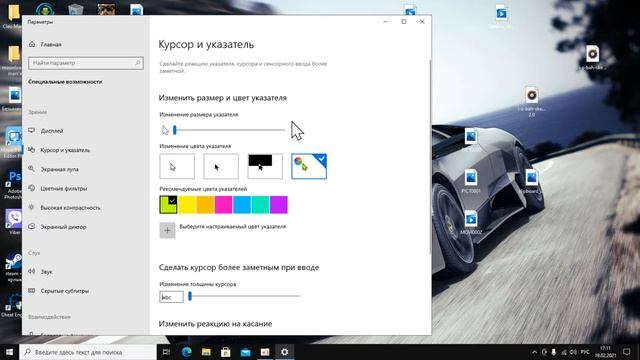This screenshot has height=360, width=640.
Task: Go to Главная settings home
Action: pos(51,44)
